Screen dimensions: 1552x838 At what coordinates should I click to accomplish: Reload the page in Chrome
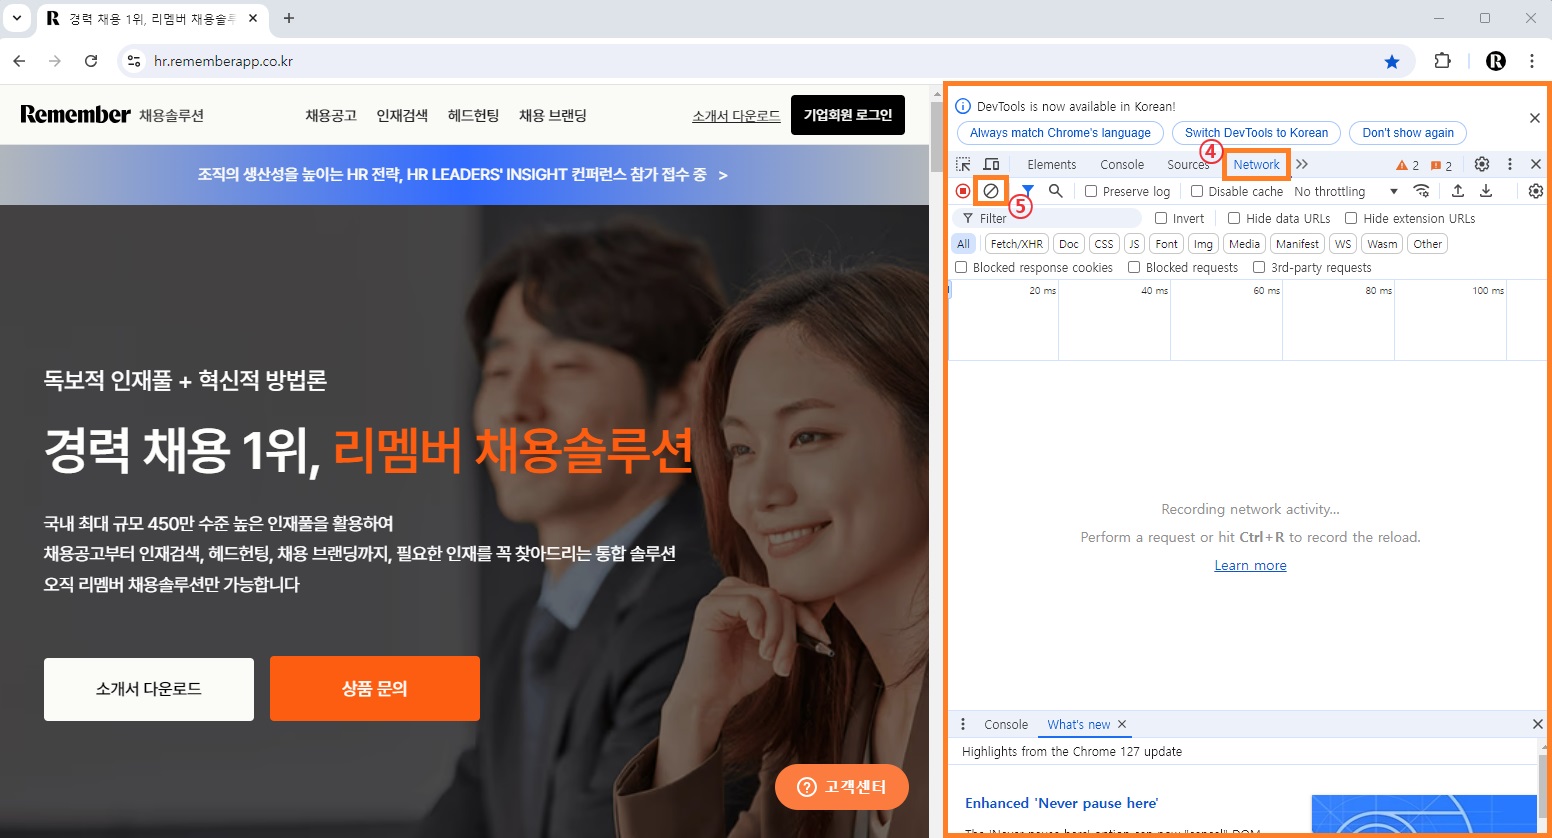click(91, 61)
